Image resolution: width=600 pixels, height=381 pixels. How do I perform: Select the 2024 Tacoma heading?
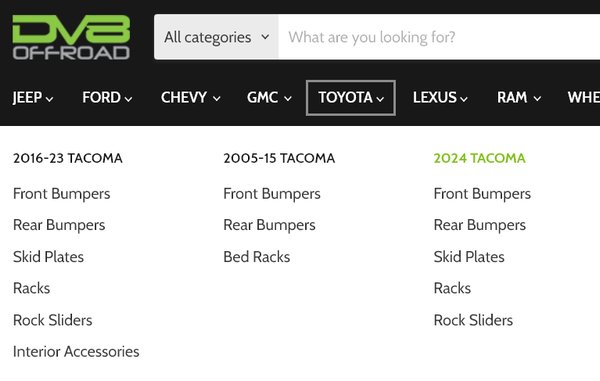[479, 158]
